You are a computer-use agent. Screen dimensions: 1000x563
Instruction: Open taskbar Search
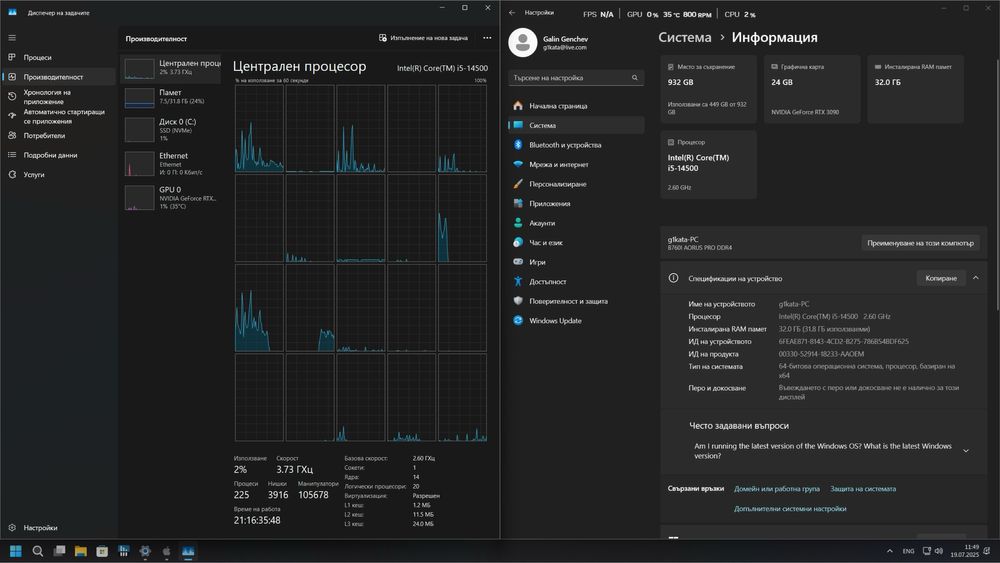(x=38, y=551)
